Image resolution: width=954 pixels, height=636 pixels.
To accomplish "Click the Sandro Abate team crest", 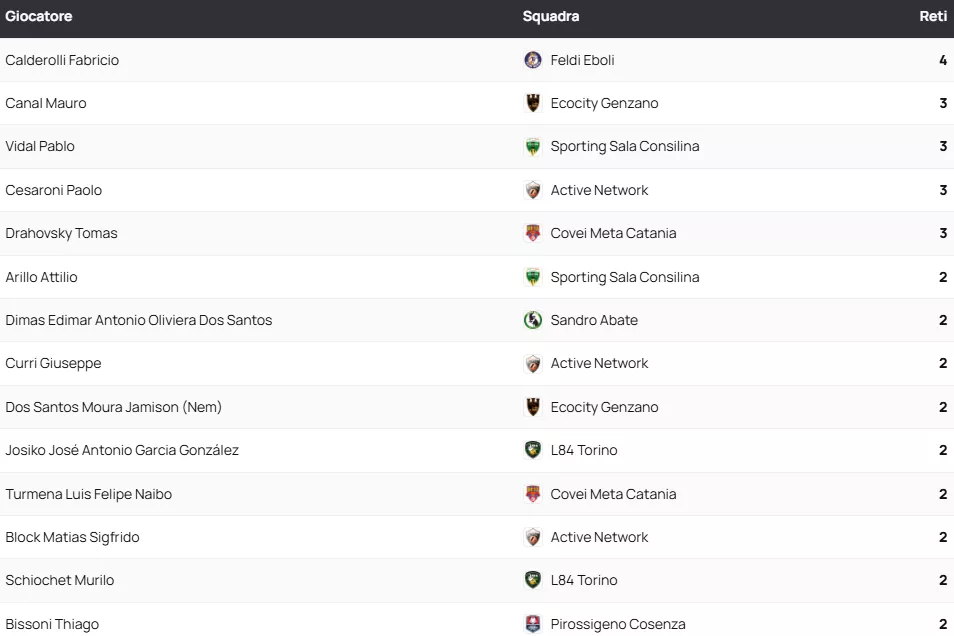I will 533,320.
